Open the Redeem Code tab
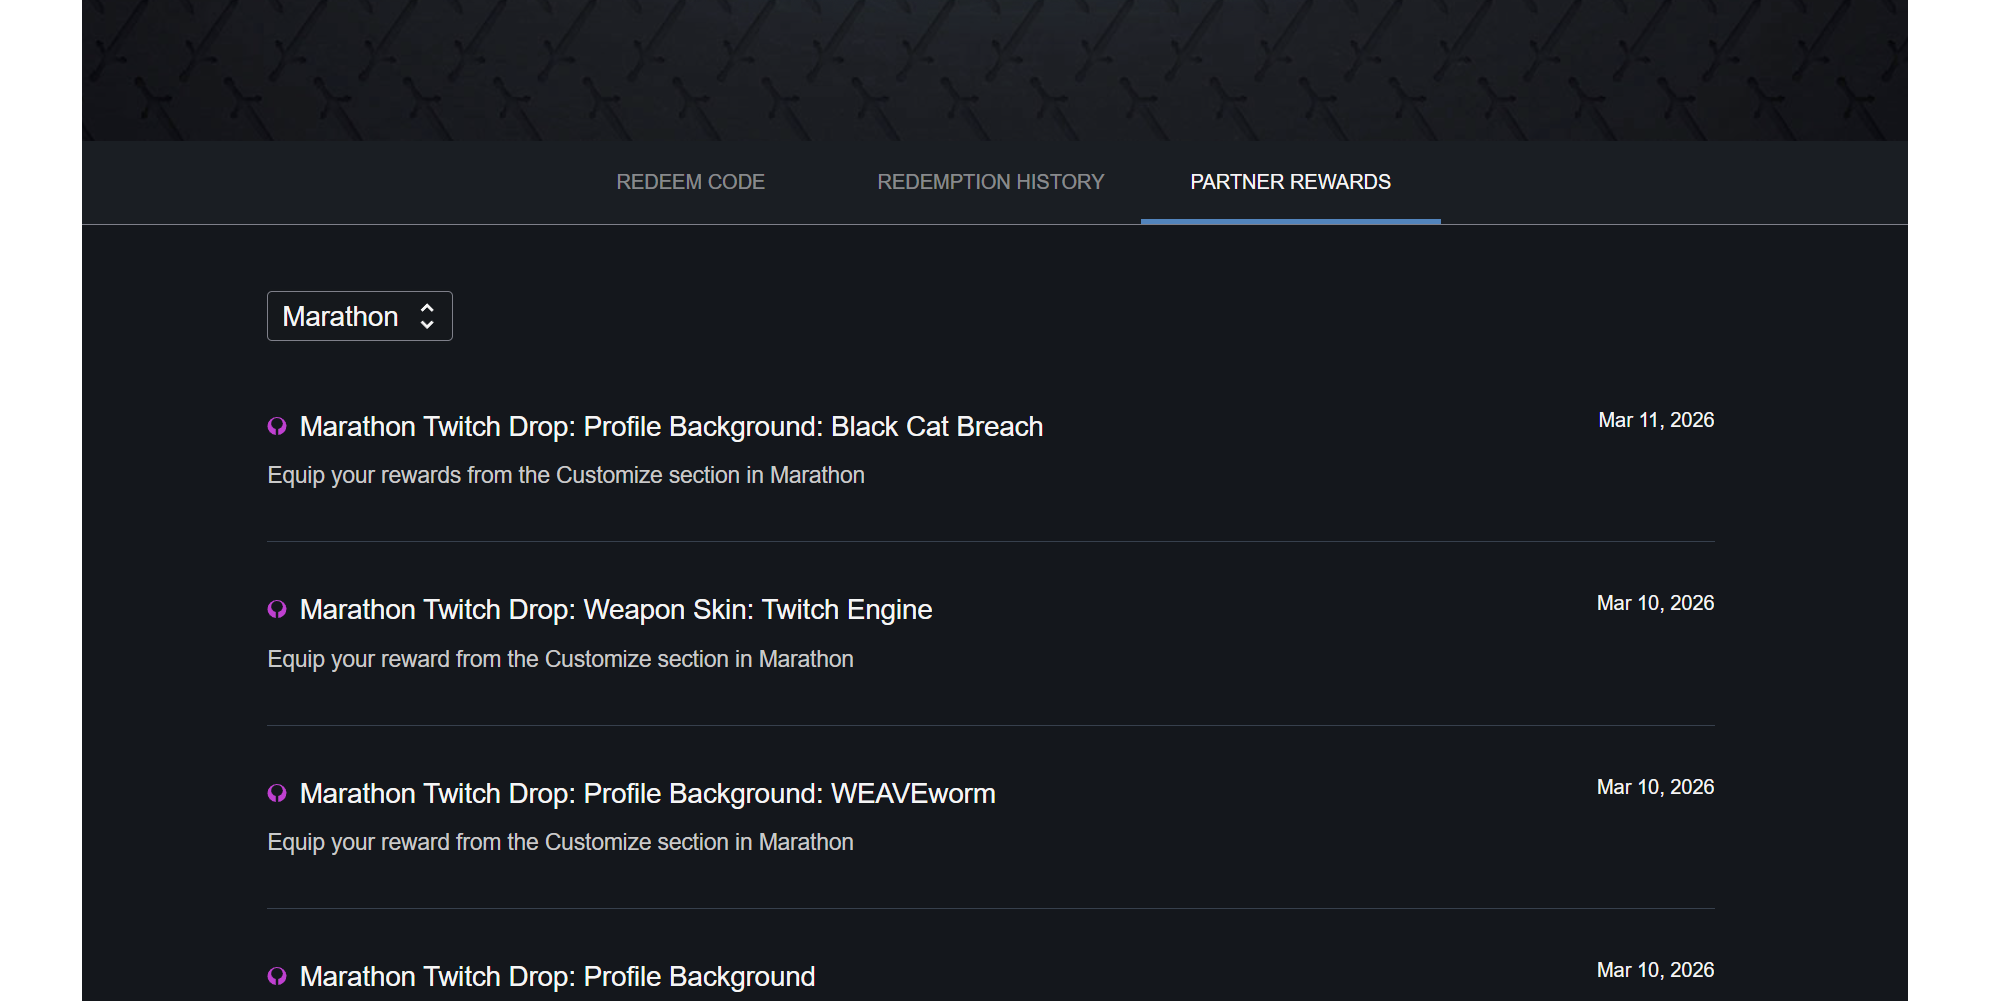This screenshot has width=1990, height=1001. click(690, 182)
